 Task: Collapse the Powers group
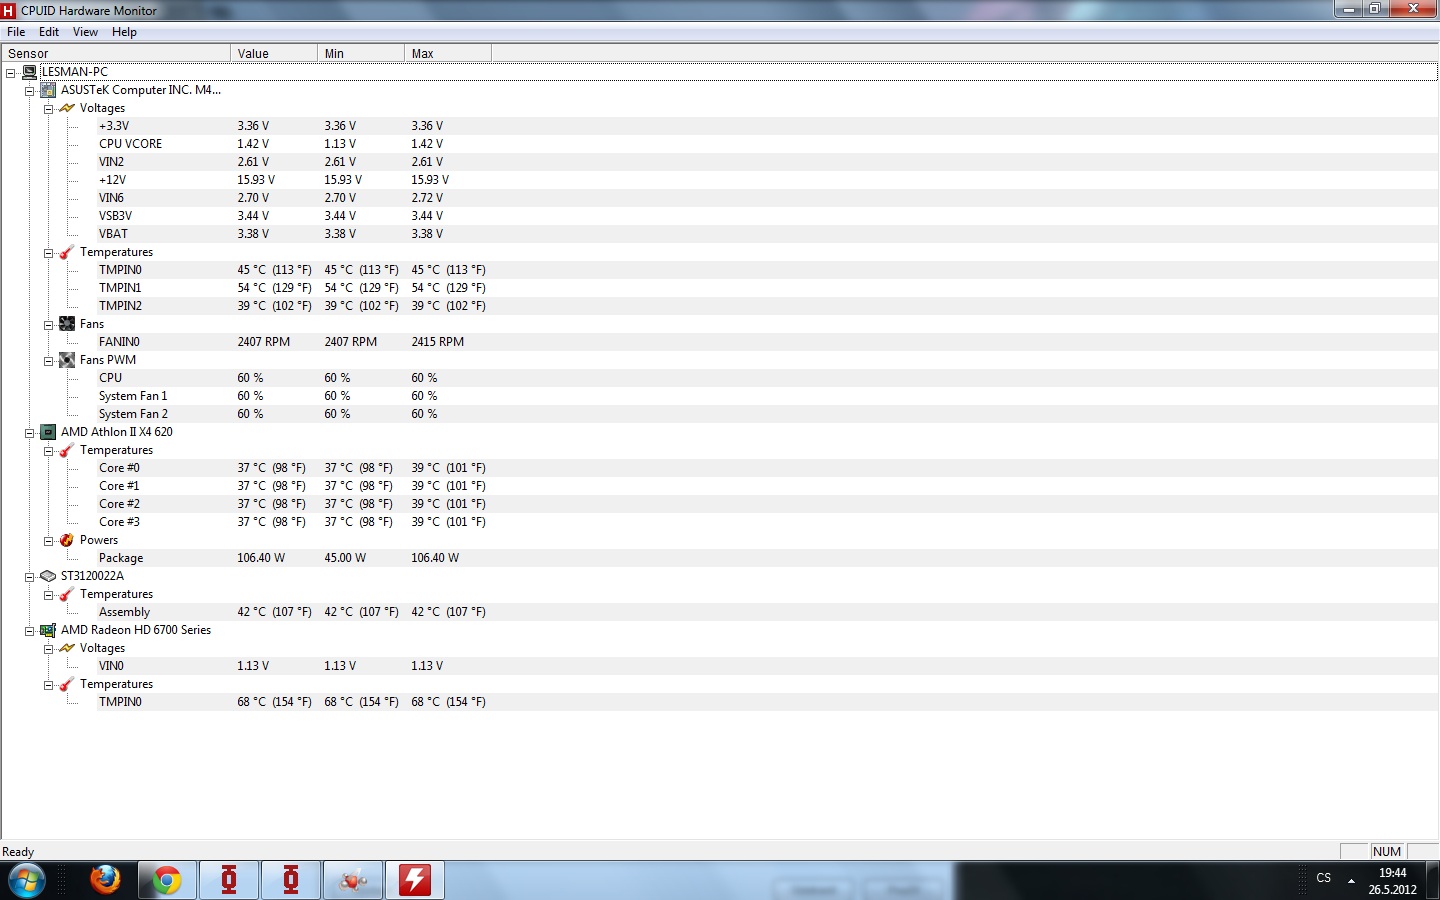pyautogui.click(x=48, y=541)
